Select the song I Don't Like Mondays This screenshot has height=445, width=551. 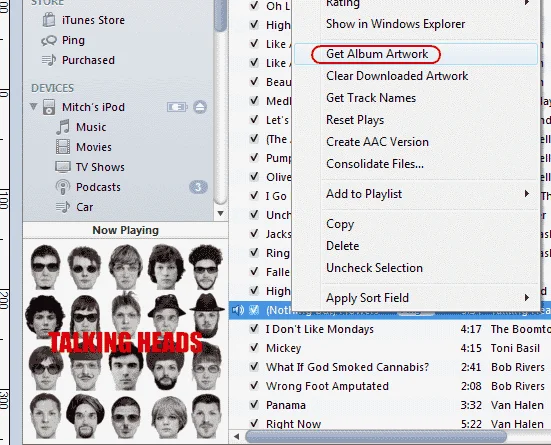(x=319, y=329)
